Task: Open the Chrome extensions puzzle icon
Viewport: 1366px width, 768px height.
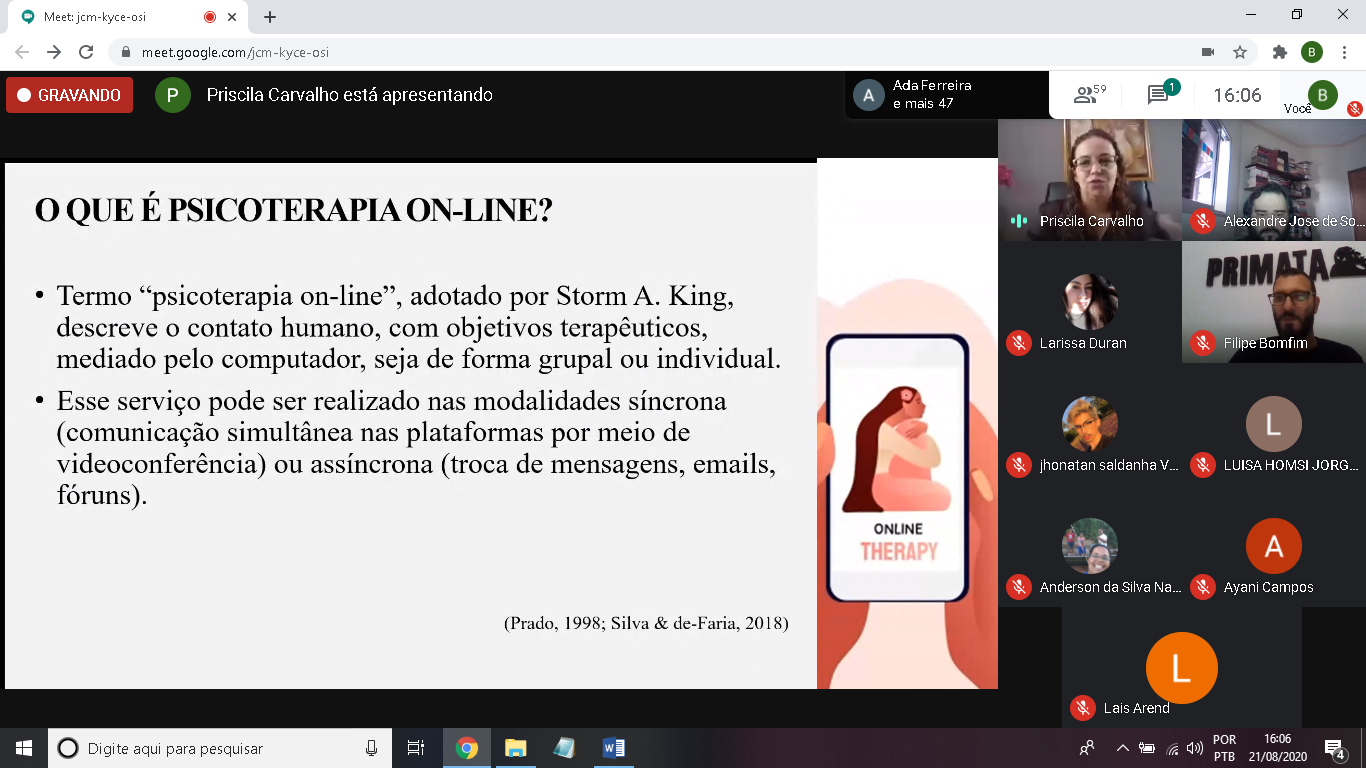Action: pyautogui.click(x=1279, y=52)
